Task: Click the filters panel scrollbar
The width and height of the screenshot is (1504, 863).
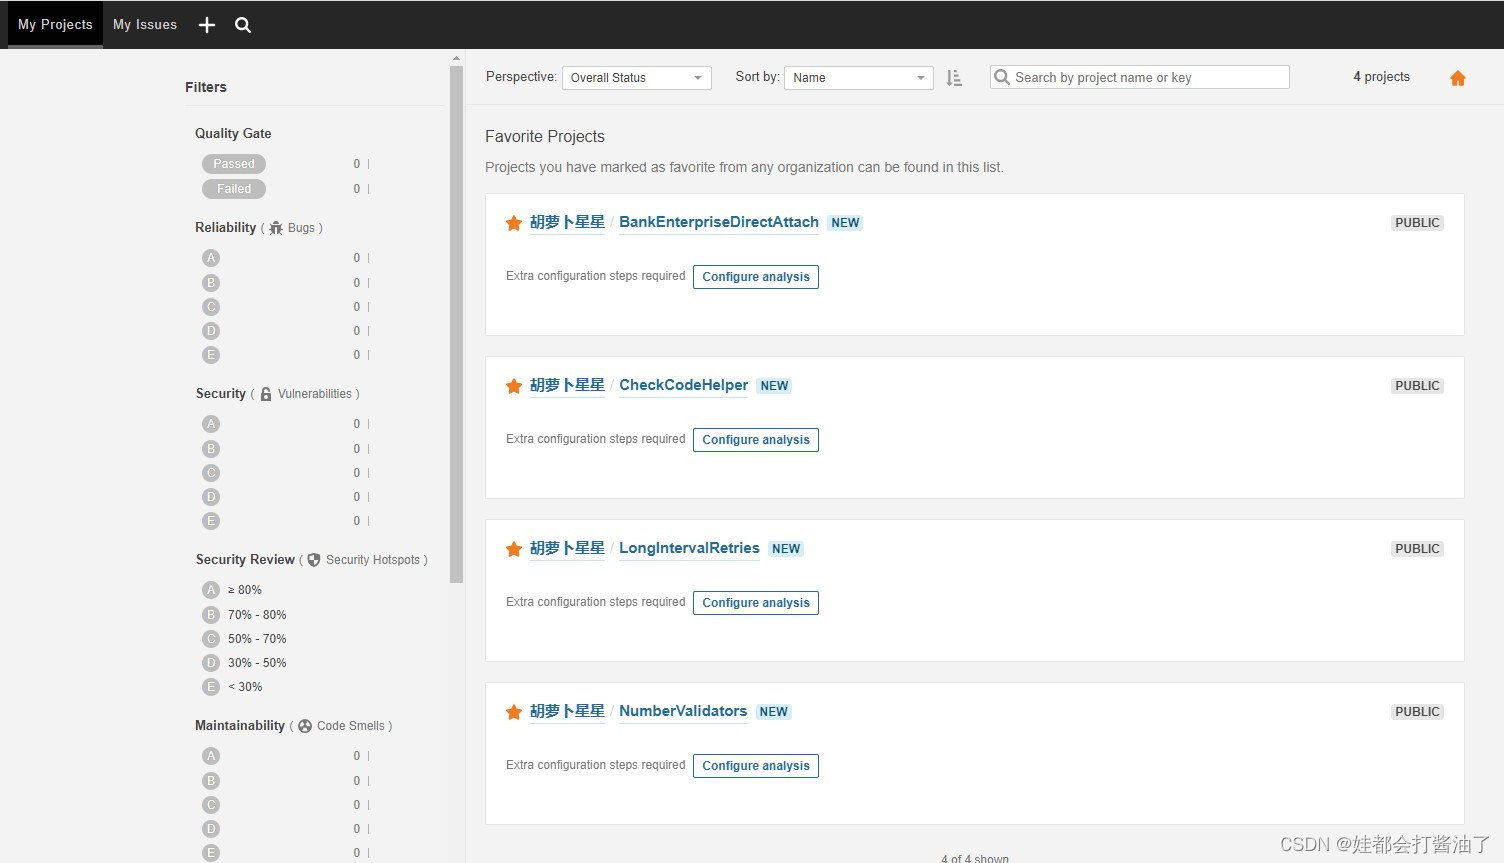Action: click(x=456, y=323)
